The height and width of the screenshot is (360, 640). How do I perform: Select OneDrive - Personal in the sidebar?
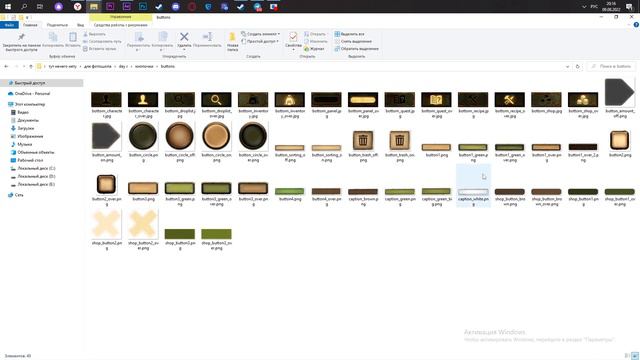click(32, 93)
